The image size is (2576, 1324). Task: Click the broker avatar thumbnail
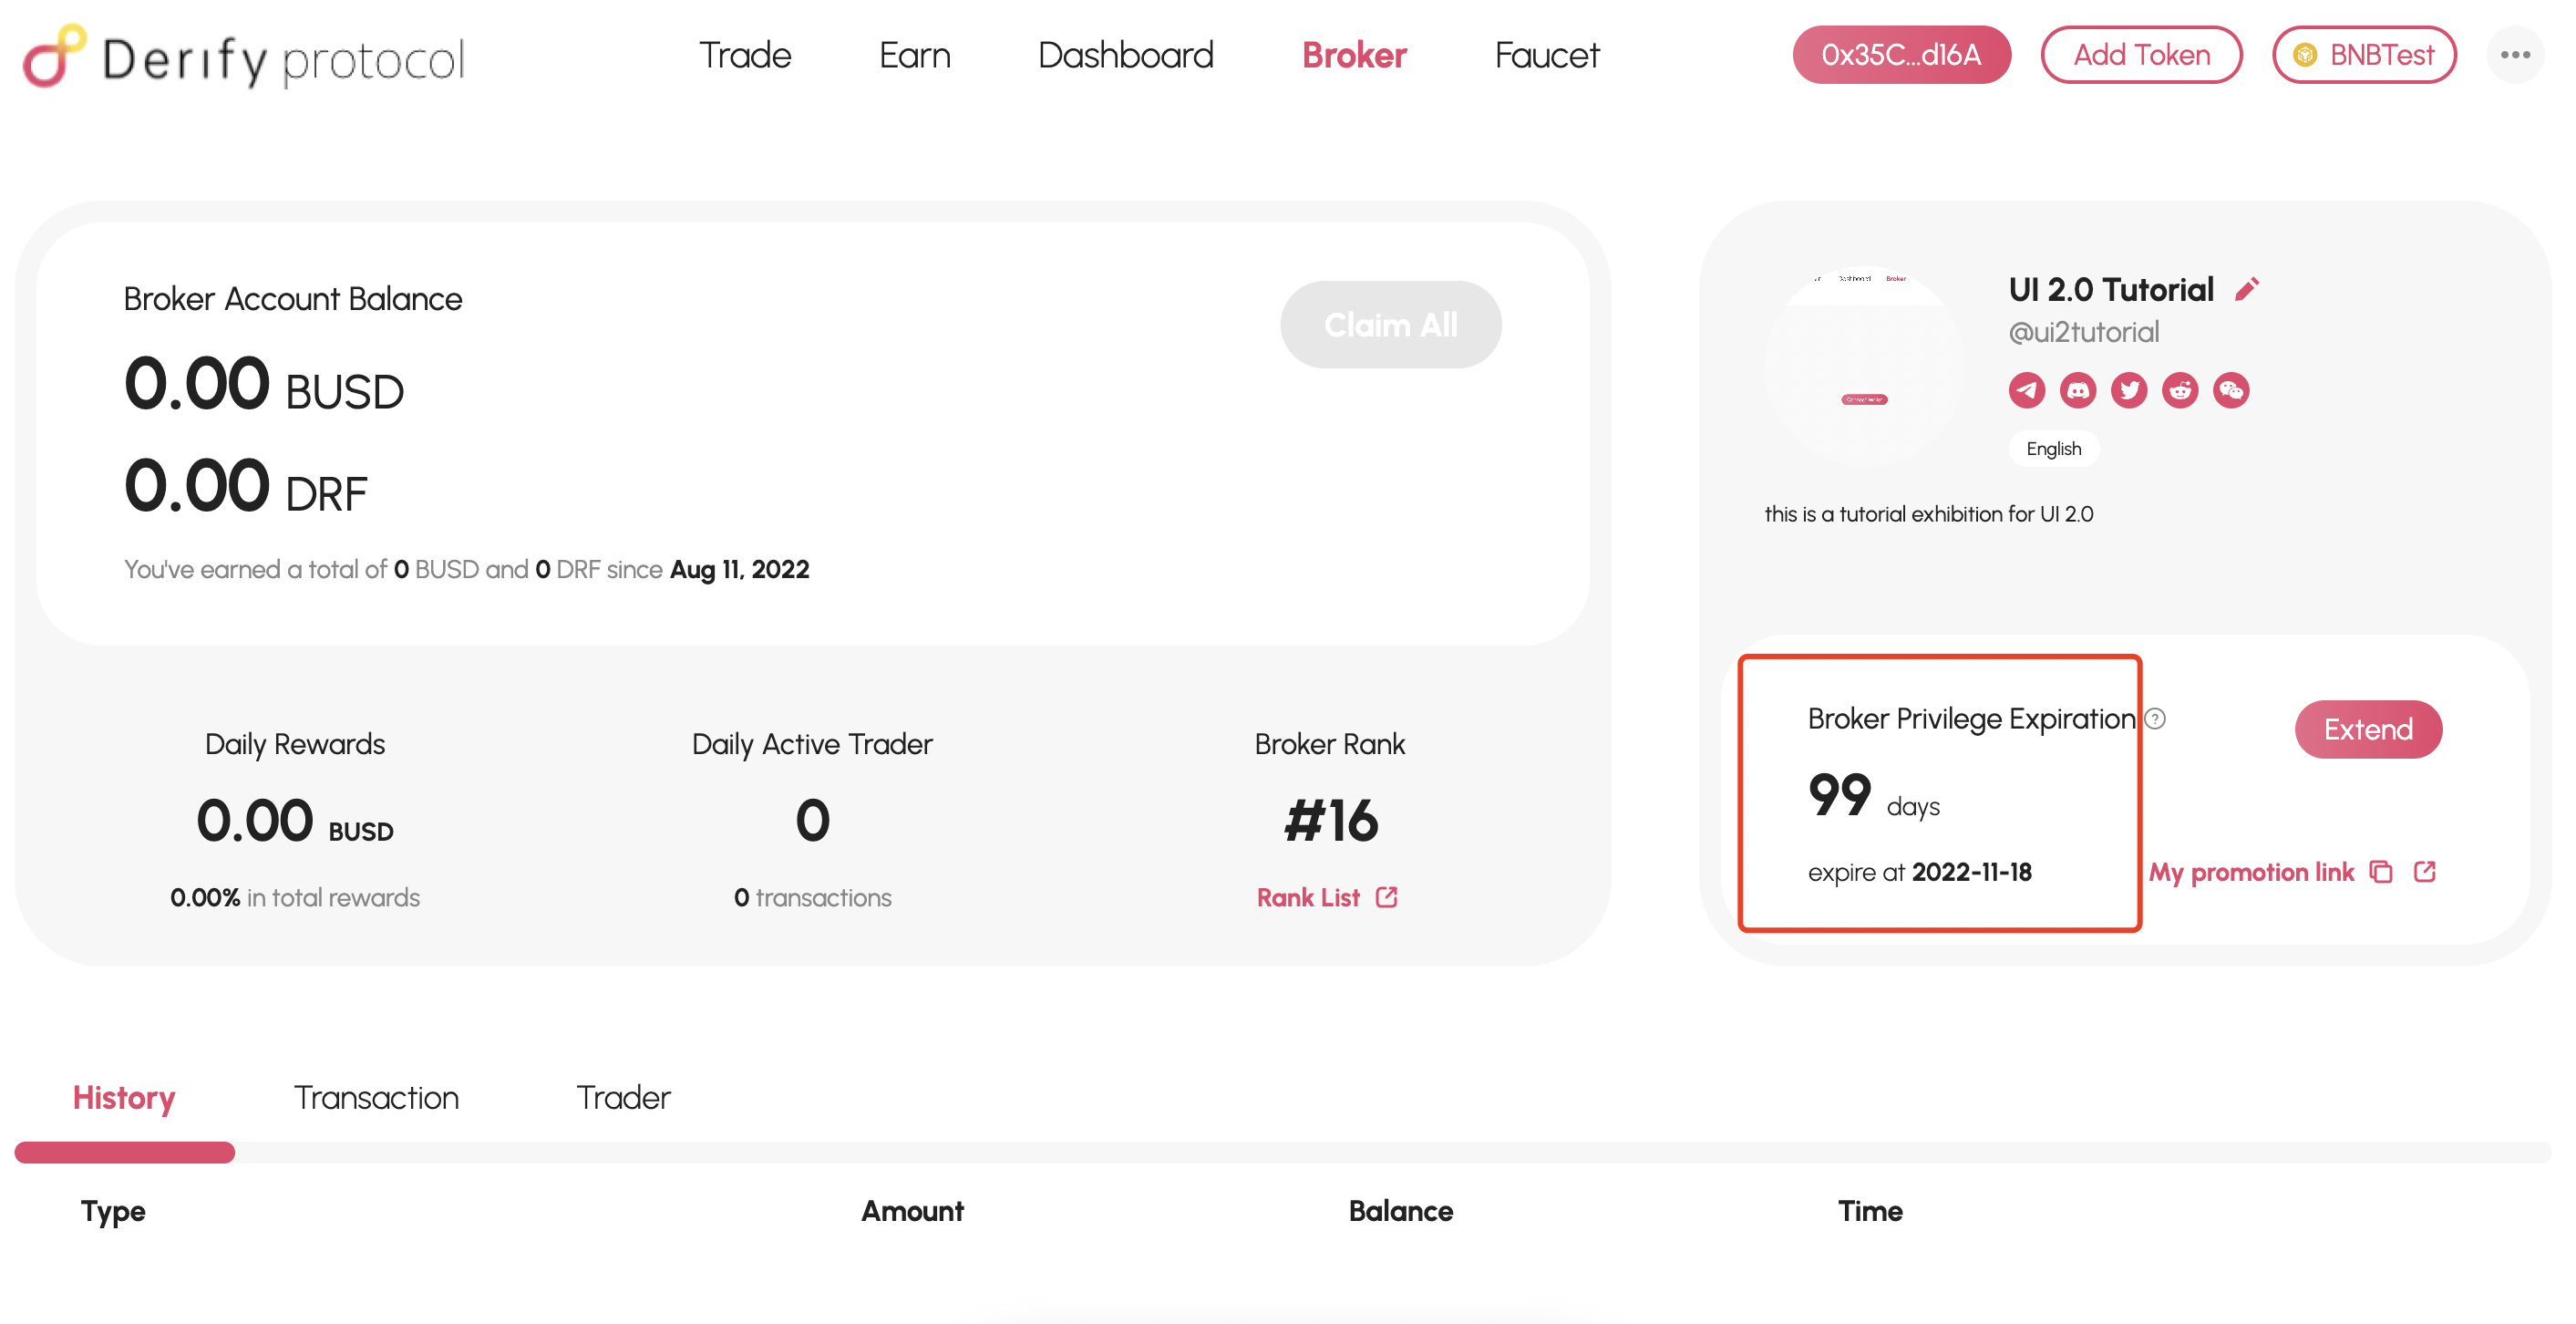1864,363
